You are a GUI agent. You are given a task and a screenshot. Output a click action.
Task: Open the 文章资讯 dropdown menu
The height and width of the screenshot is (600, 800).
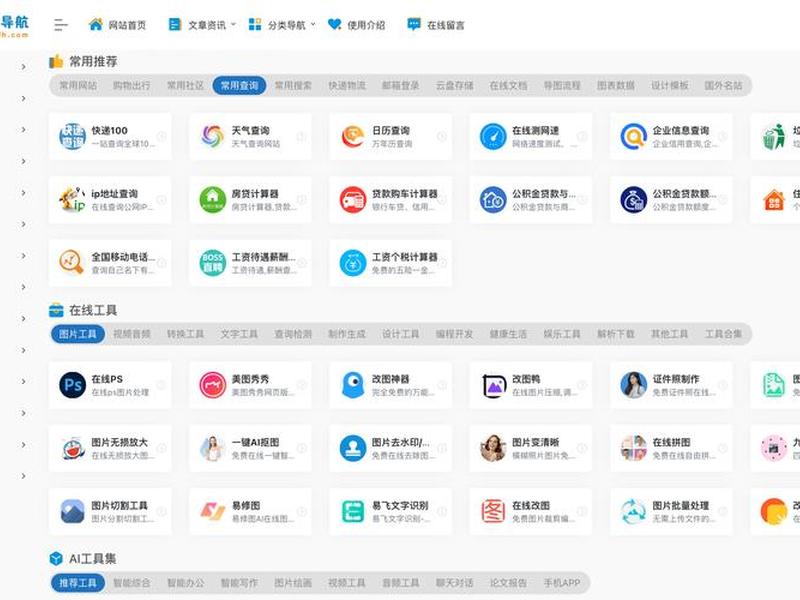202,24
